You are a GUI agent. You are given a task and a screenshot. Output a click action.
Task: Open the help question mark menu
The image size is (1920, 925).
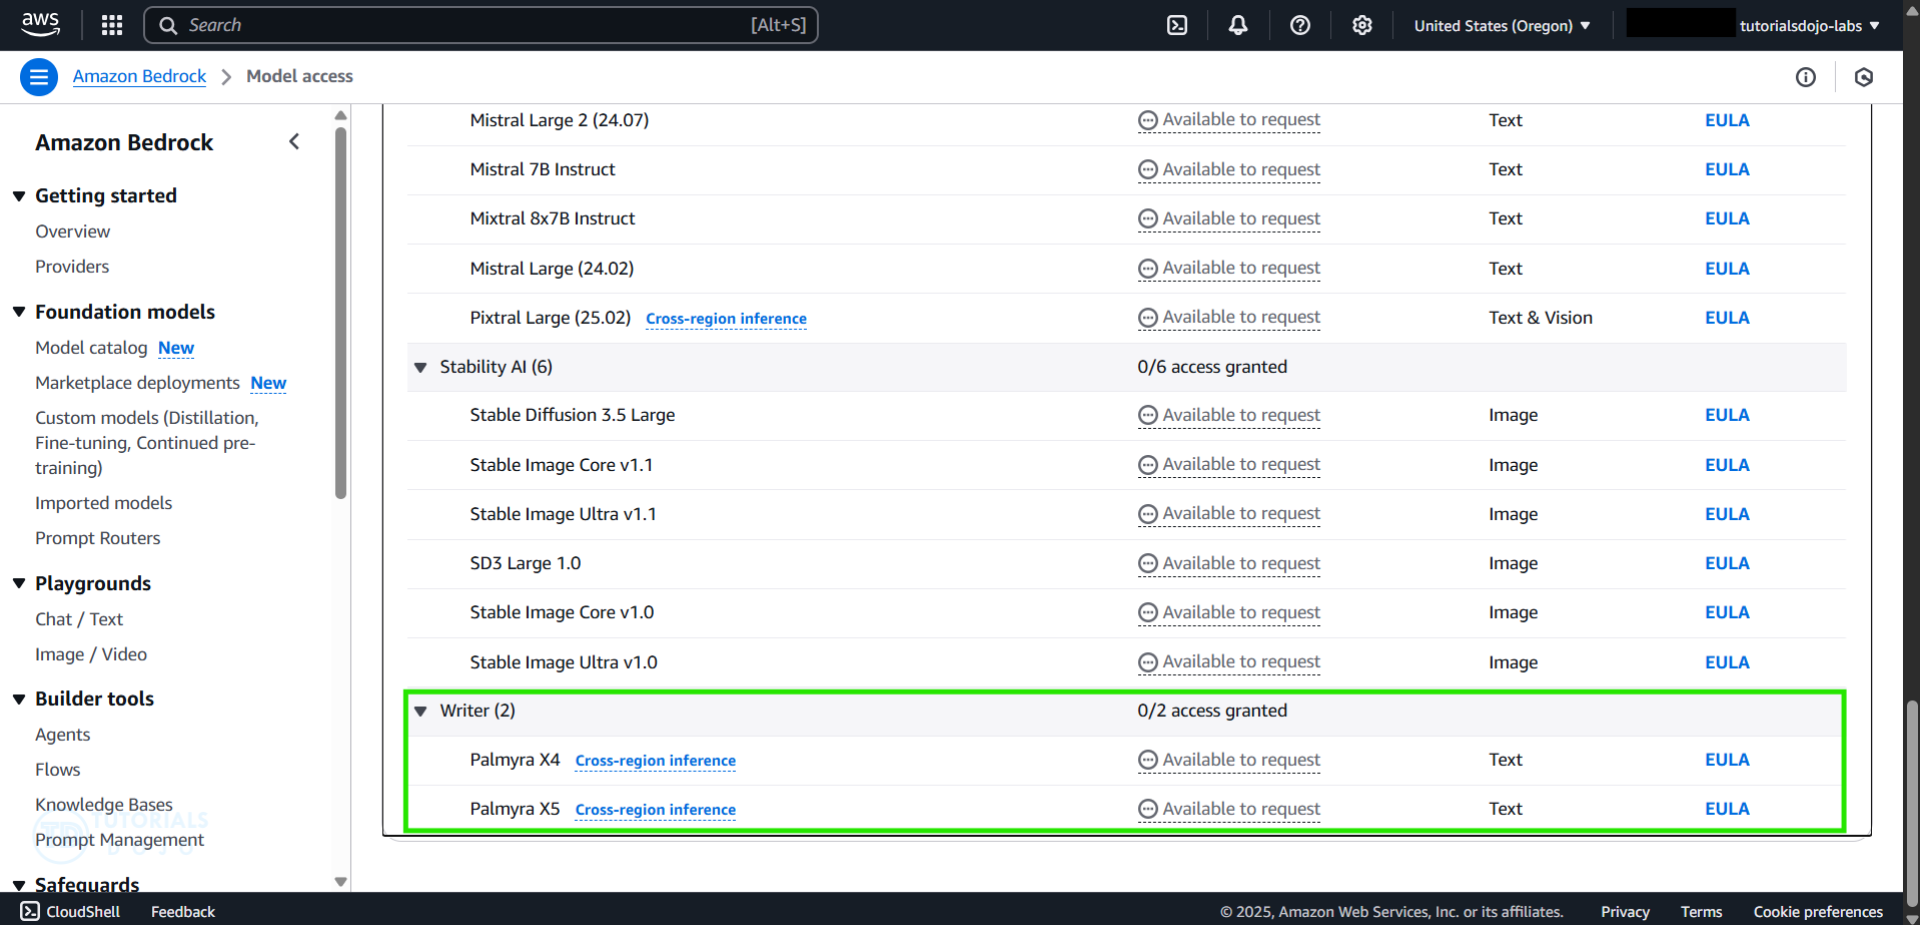coord(1300,25)
